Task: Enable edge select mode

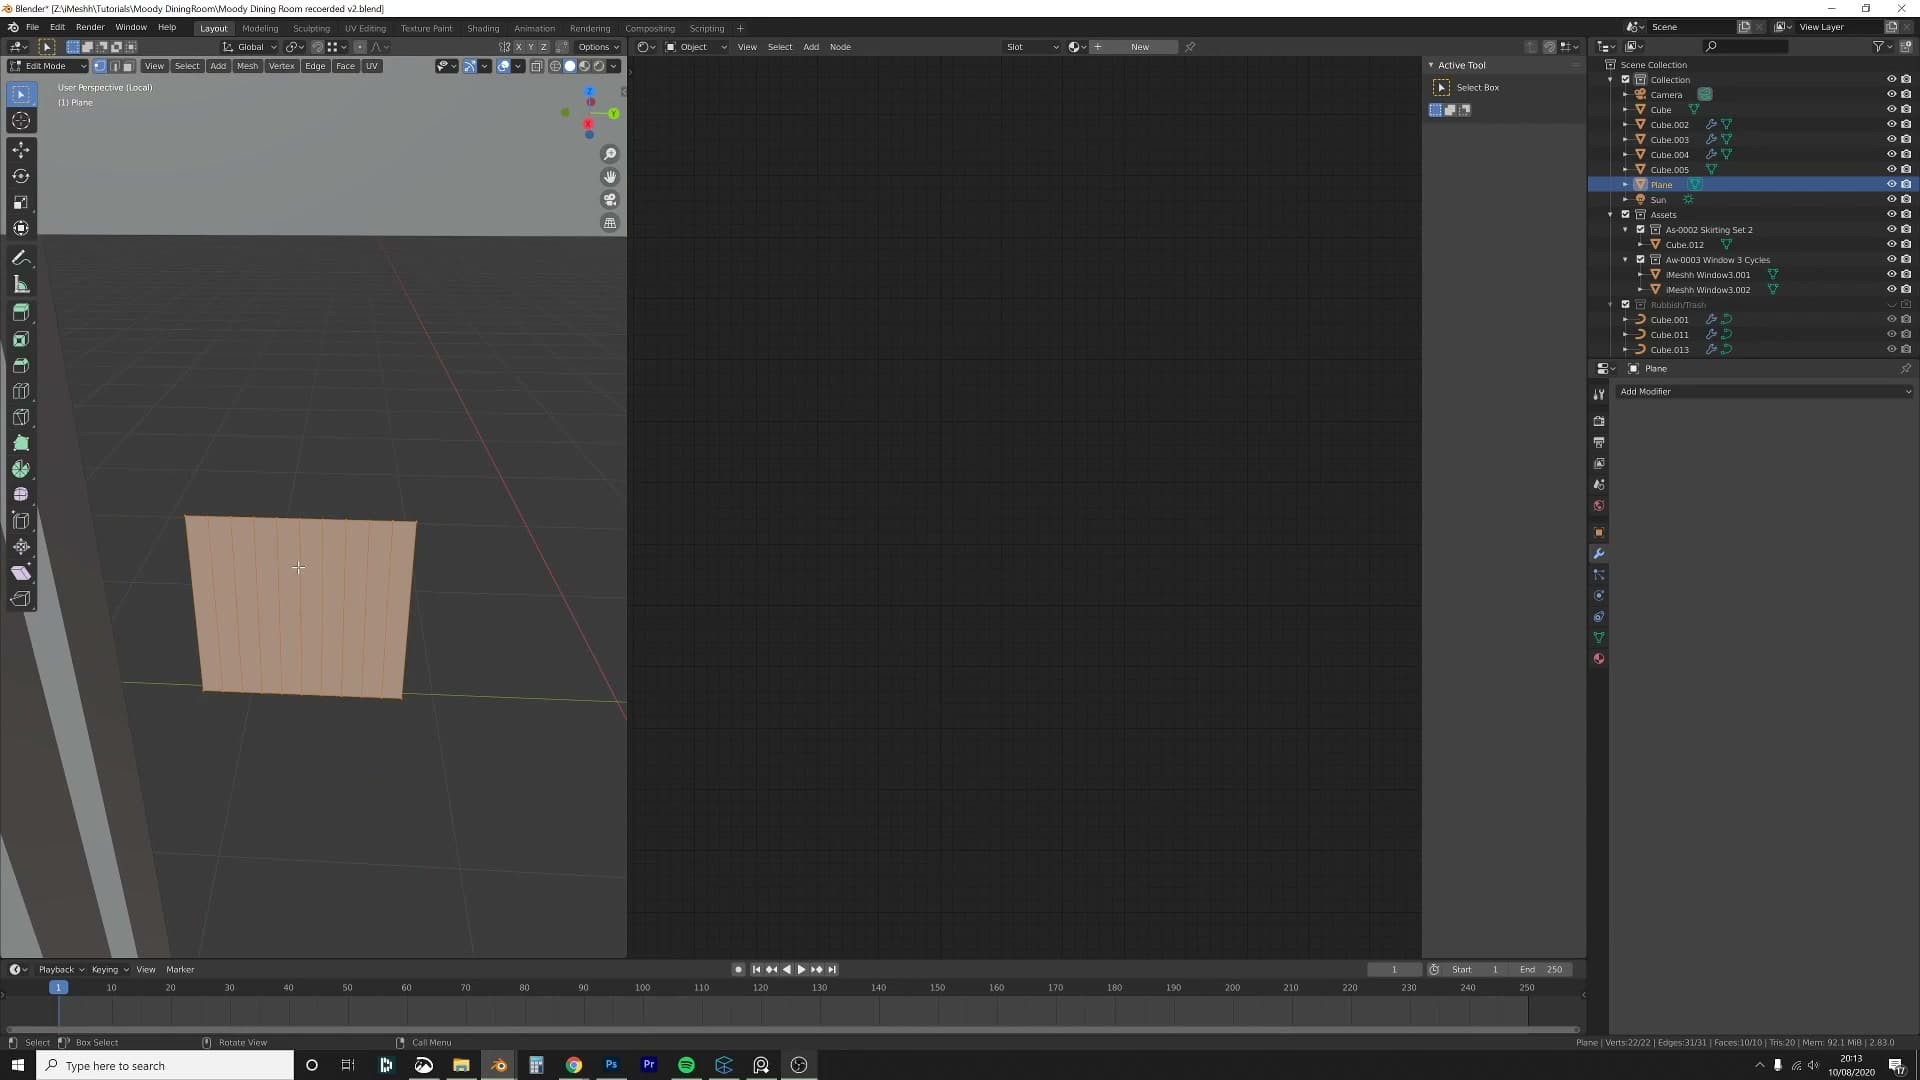Action: (114, 66)
